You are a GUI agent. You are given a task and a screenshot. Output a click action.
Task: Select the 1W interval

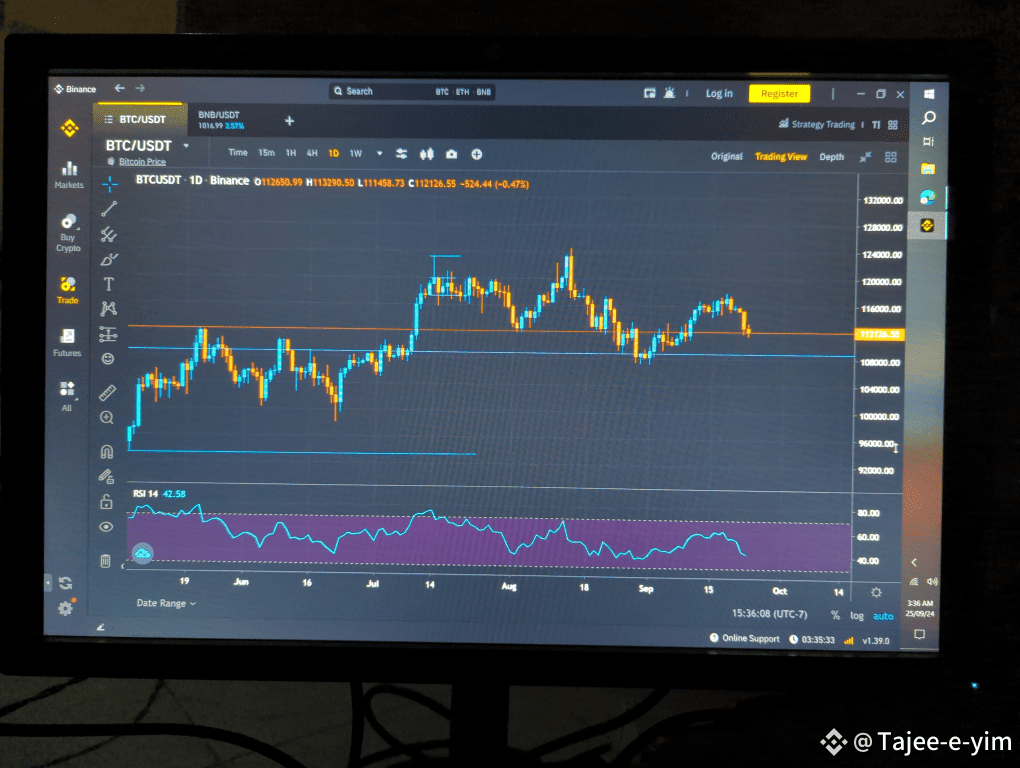356,153
